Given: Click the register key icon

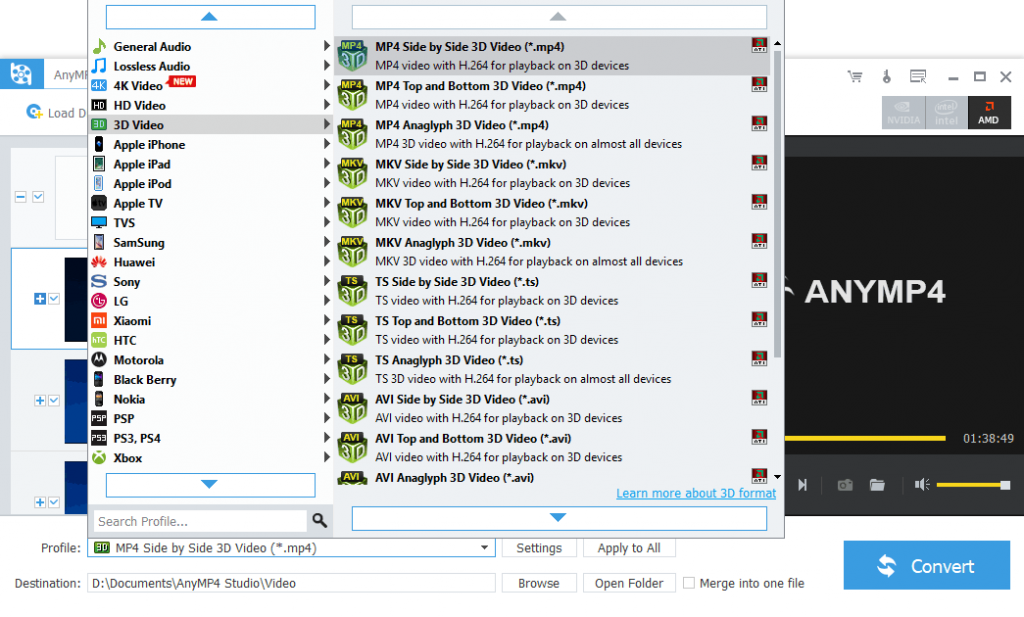Looking at the screenshot, I should (x=885, y=75).
